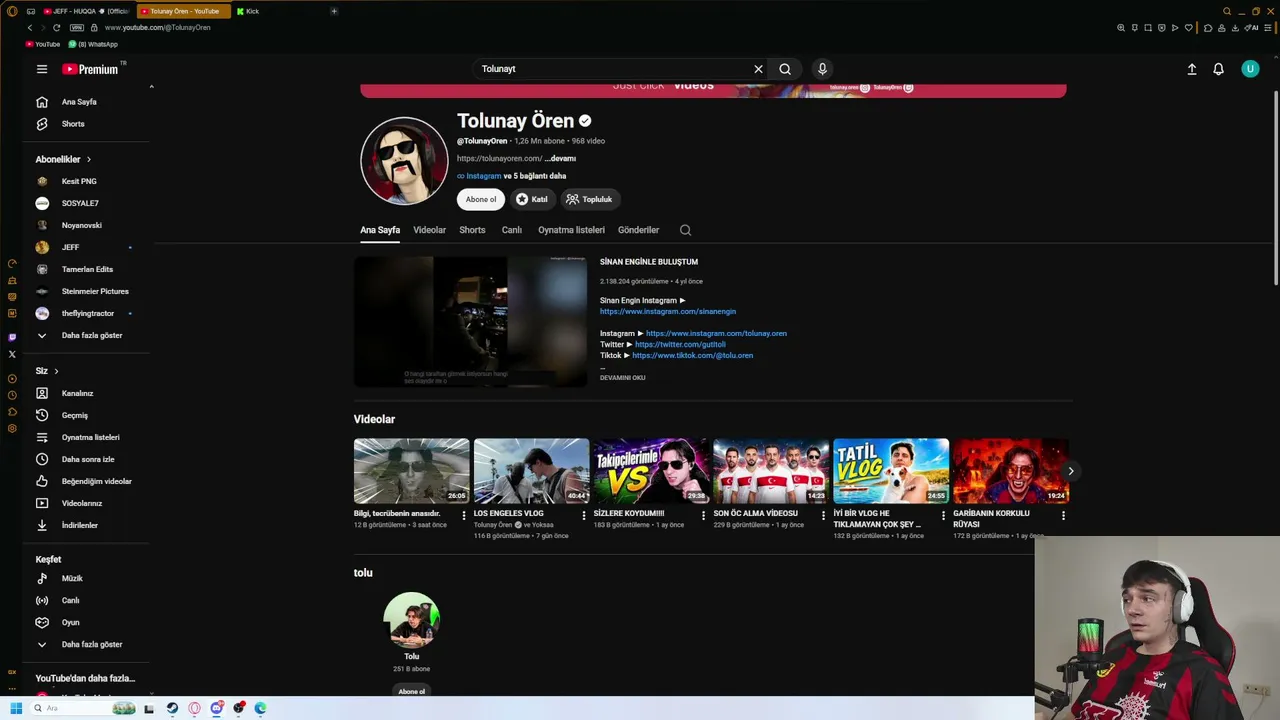
Task: Open Steam from the taskbar
Action: pyautogui.click(x=172, y=708)
